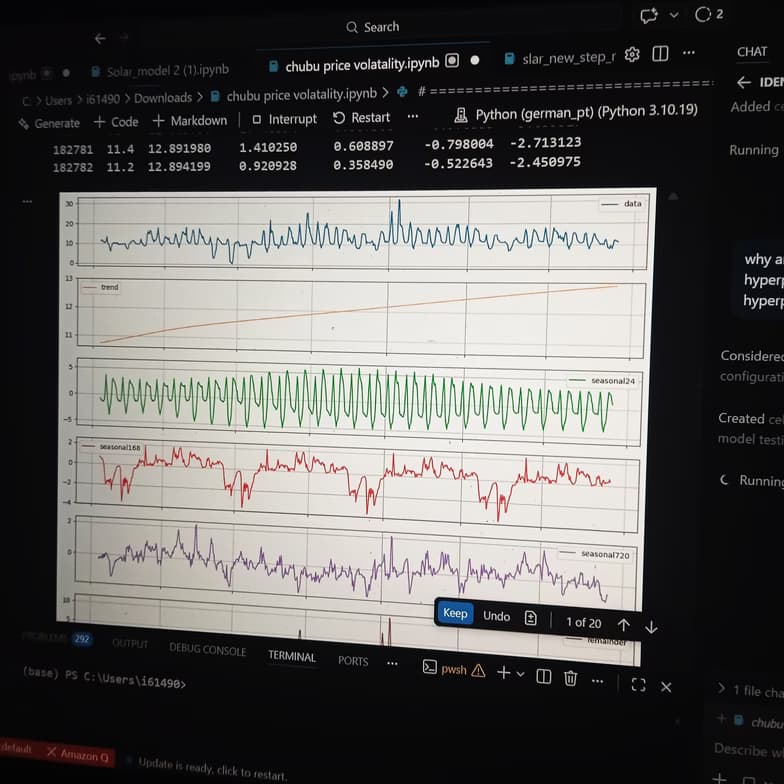Open the new terminal launch profile dropdown

[x=520, y=673]
